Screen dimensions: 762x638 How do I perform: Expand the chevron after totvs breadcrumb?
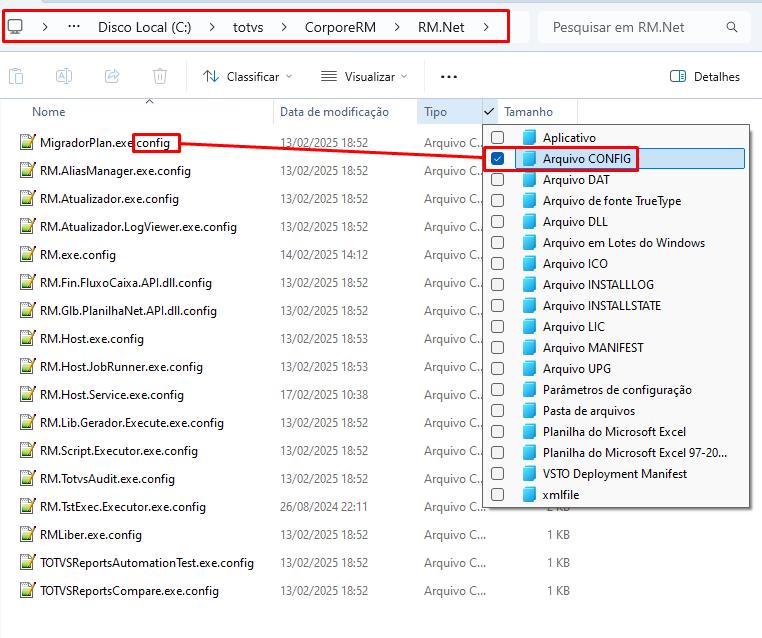tap(284, 27)
